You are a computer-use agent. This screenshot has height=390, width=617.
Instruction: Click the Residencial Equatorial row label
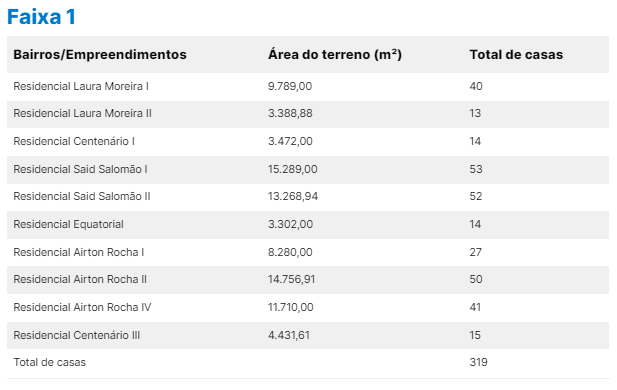click(68, 224)
